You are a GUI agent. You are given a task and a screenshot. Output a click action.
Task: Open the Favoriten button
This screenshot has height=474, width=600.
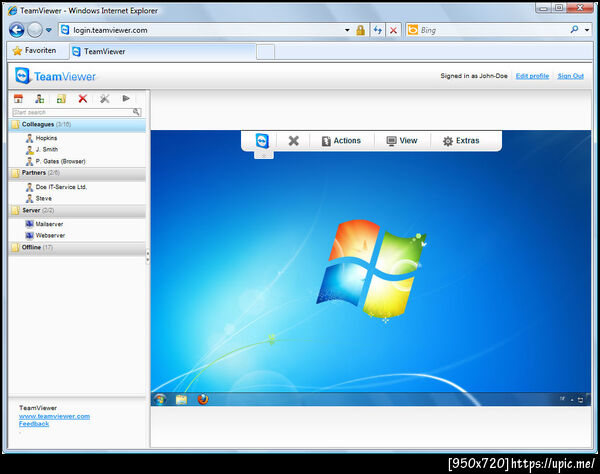coord(34,50)
